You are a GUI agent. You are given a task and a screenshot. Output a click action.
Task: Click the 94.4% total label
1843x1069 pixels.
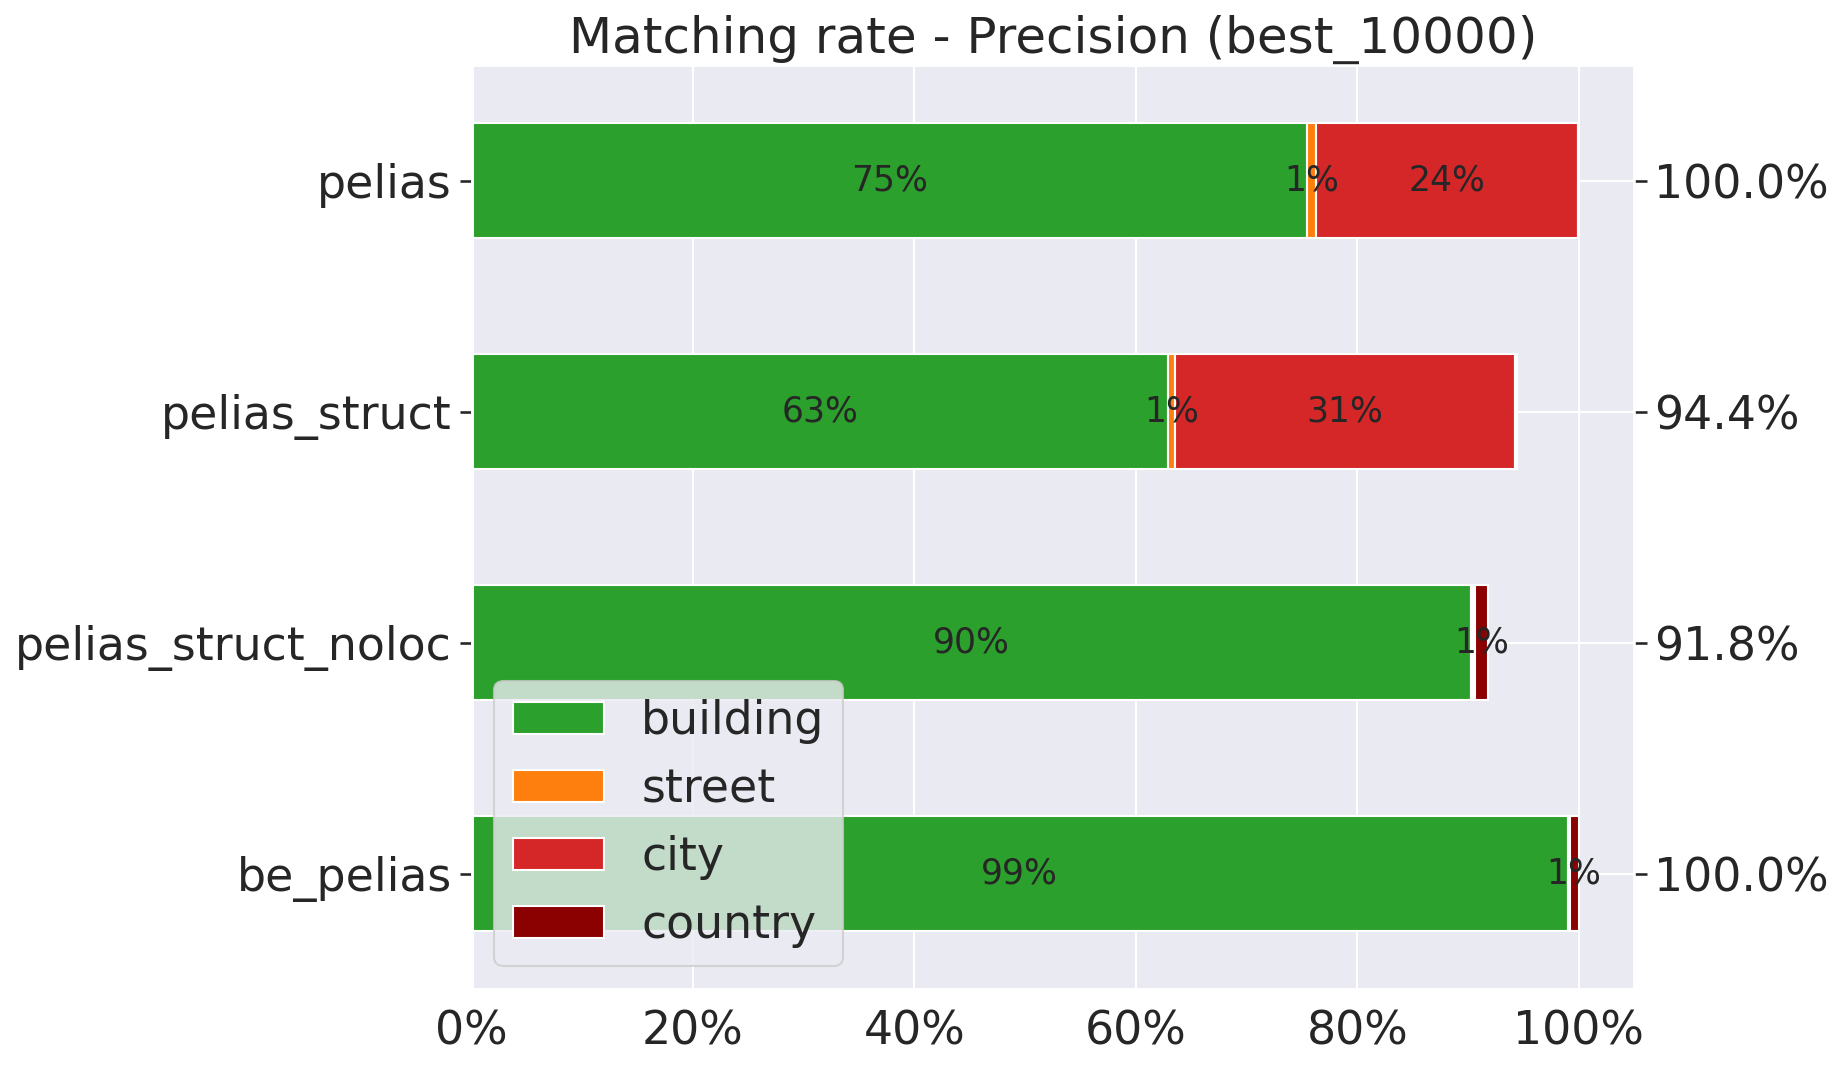pyautogui.click(x=1727, y=414)
